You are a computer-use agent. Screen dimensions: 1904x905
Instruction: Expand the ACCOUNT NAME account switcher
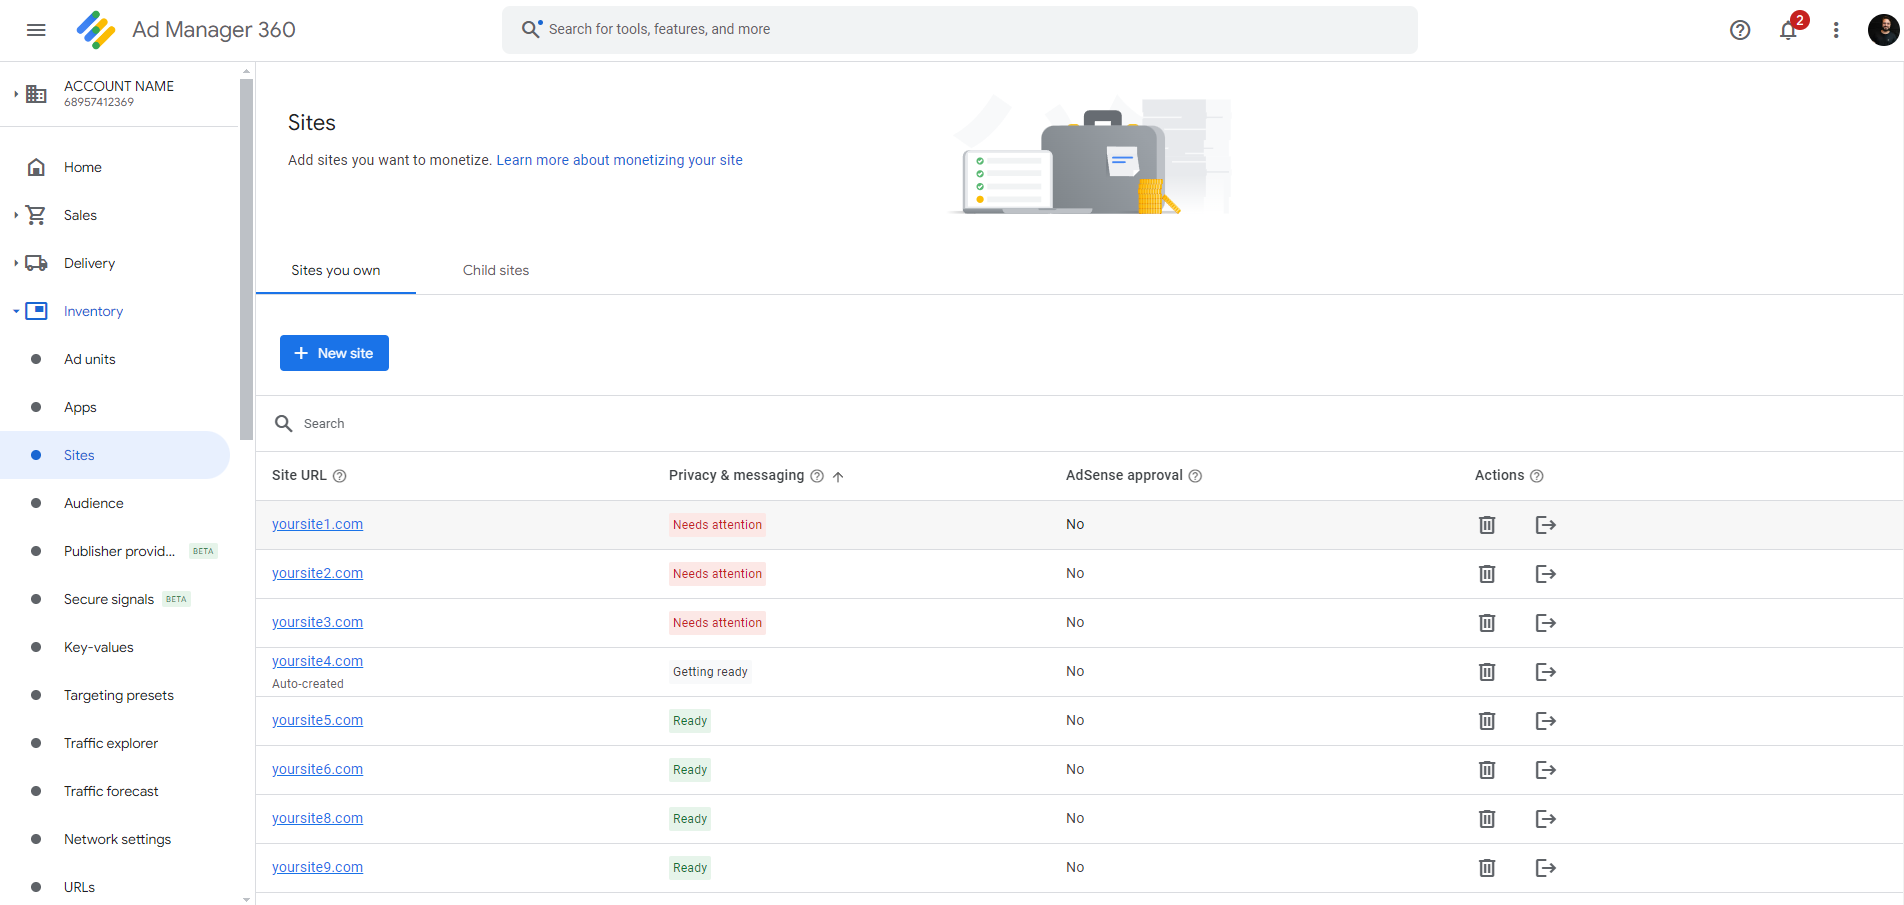click(x=13, y=93)
